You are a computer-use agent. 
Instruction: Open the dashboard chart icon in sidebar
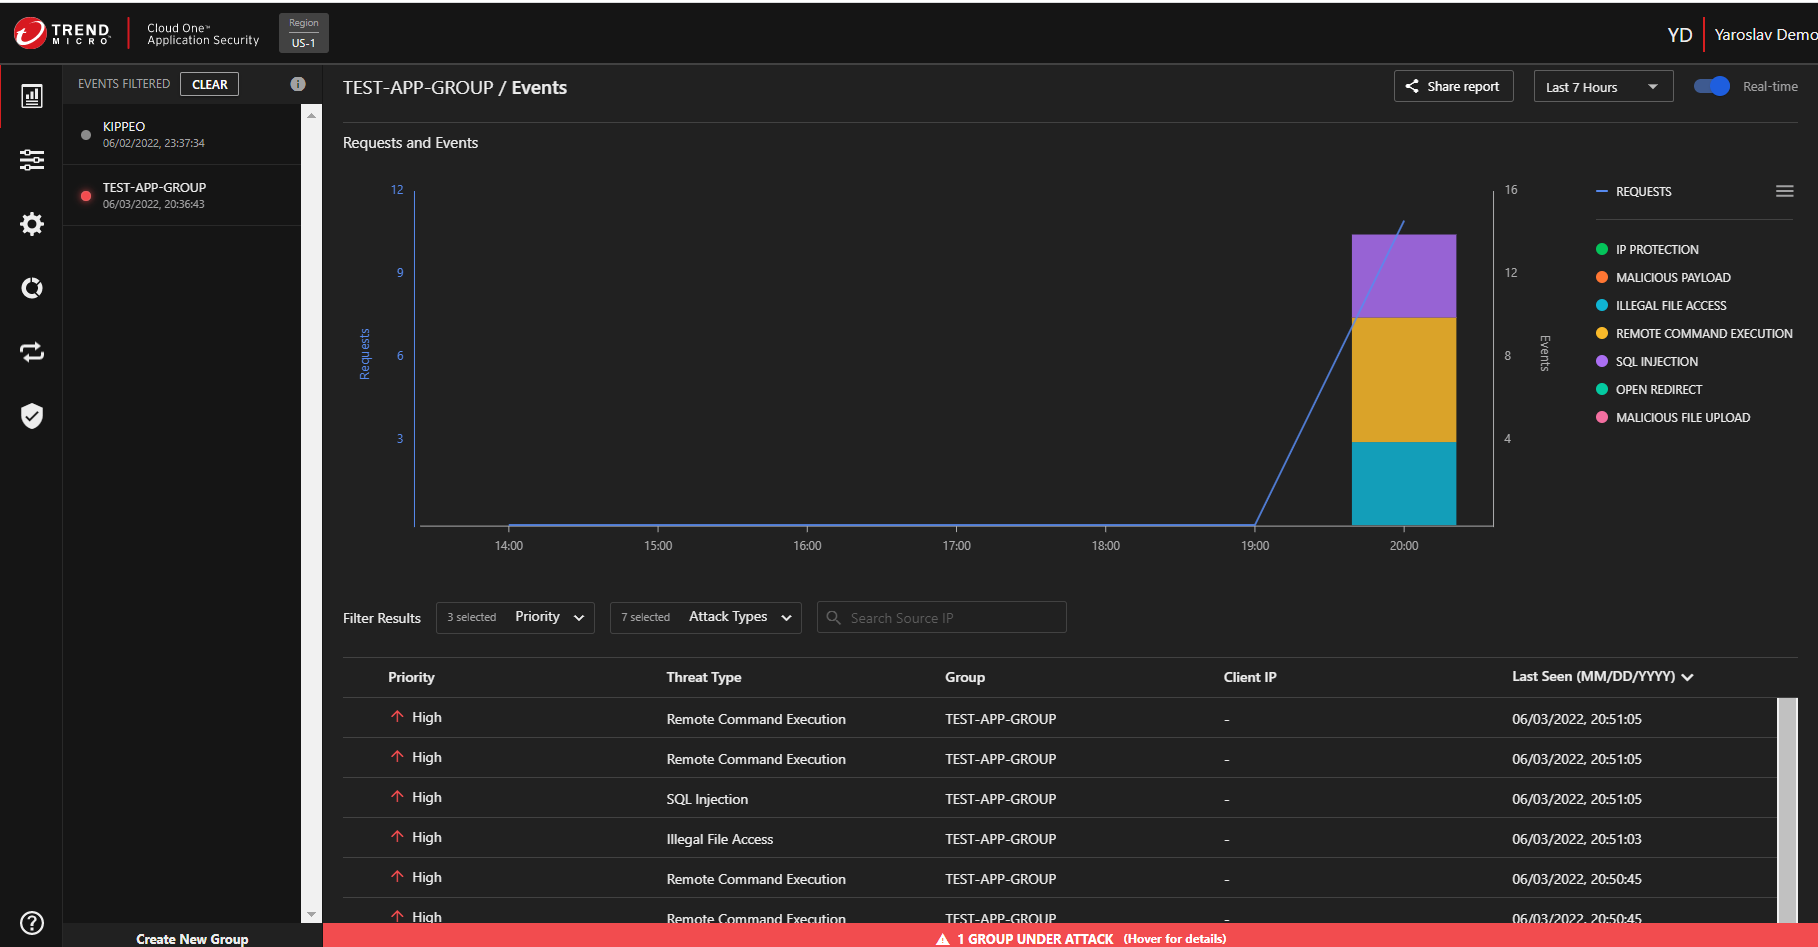(x=32, y=96)
